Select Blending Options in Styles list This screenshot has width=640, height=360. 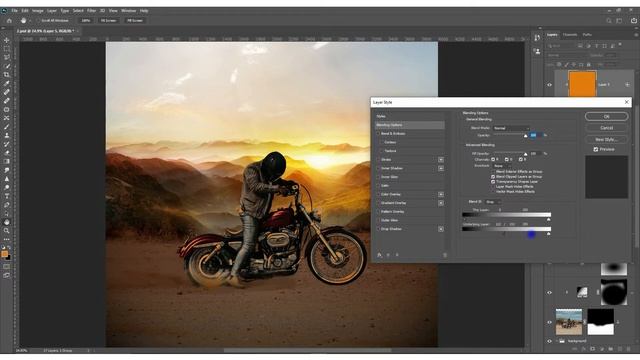409,125
